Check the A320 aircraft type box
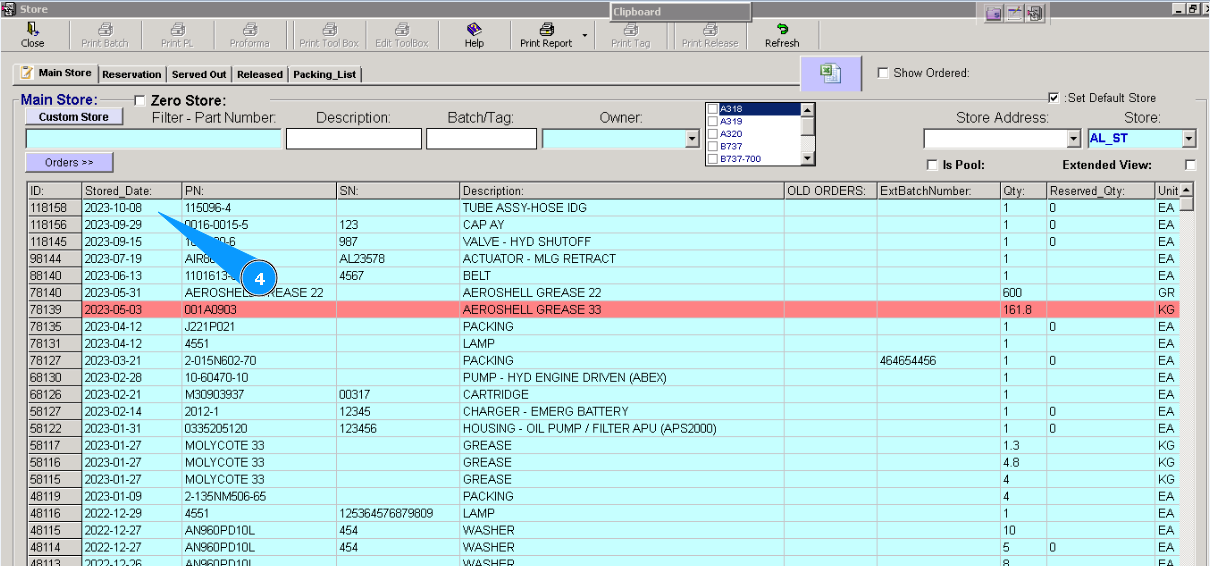 click(713, 134)
